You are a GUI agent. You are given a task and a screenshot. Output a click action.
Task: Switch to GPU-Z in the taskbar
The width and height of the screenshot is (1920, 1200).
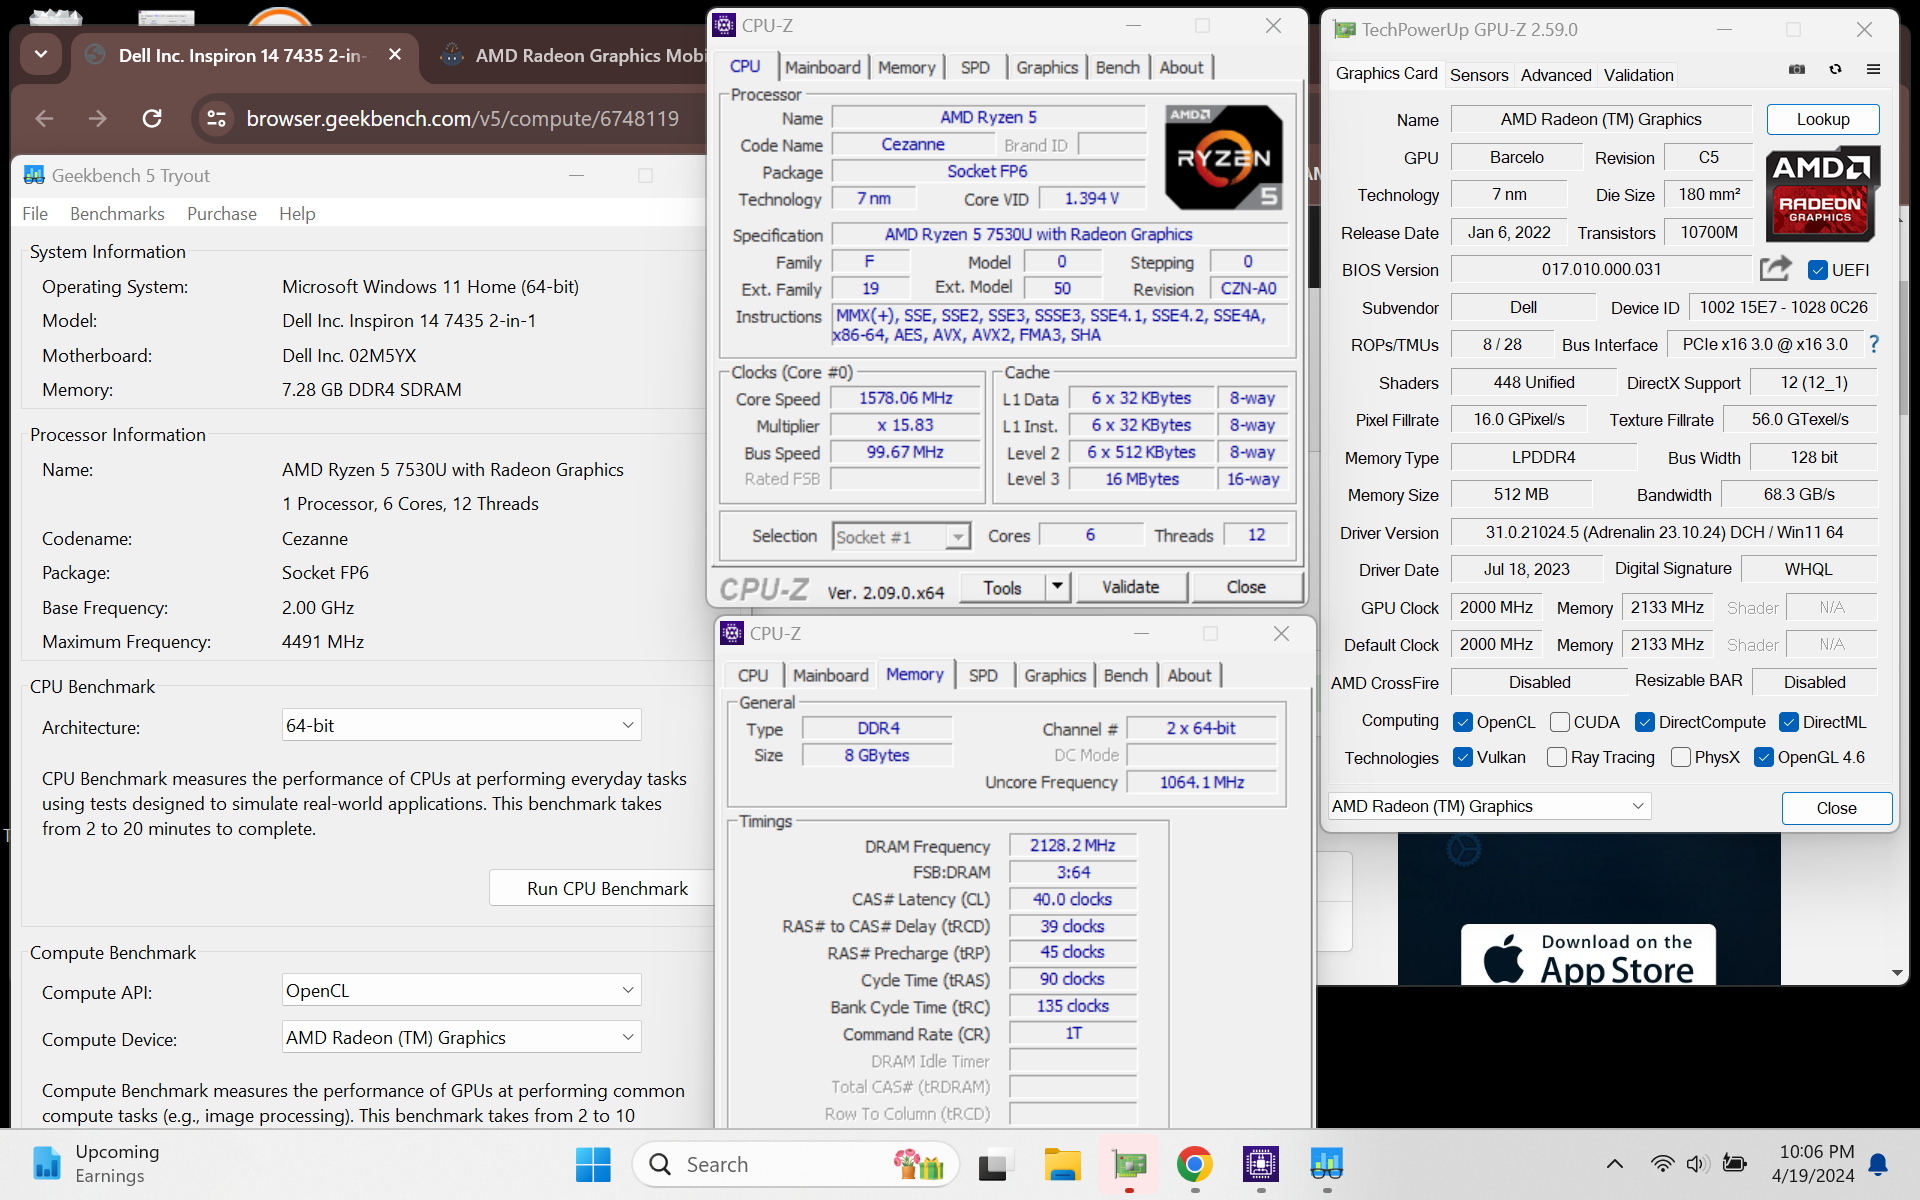pyautogui.click(x=1129, y=1164)
